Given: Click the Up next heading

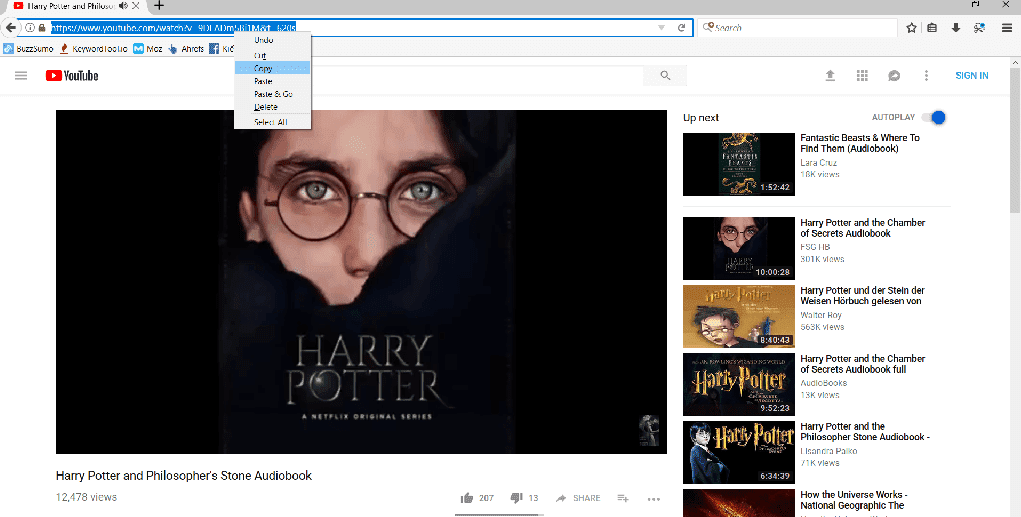Looking at the screenshot, I should (x=701, y=118).
